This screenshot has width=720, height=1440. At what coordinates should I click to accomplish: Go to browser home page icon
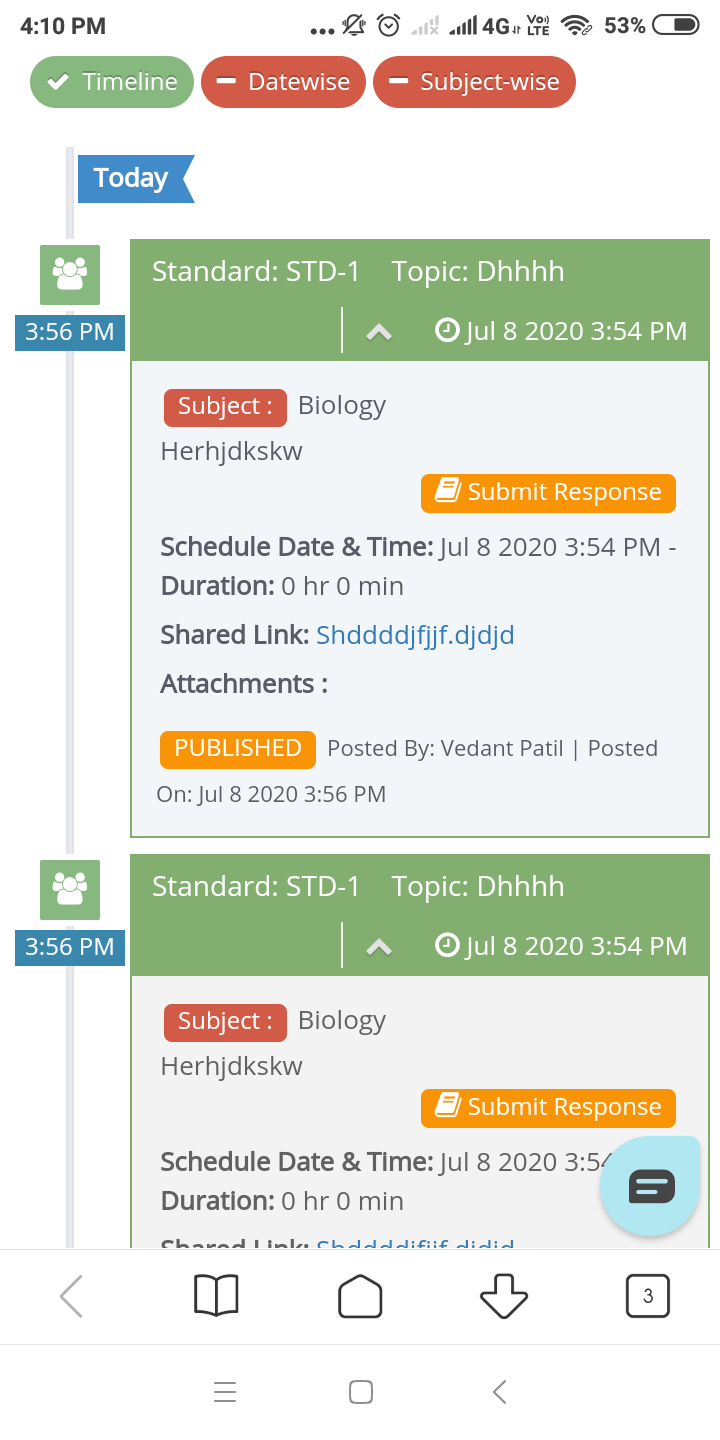coord(360,1297)
